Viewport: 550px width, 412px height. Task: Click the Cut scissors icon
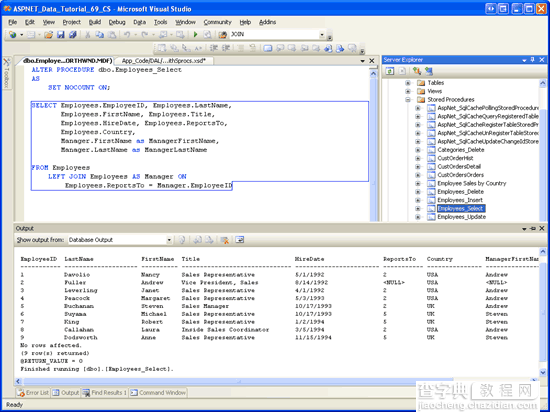pyautogui.click(x=88, y=35)
